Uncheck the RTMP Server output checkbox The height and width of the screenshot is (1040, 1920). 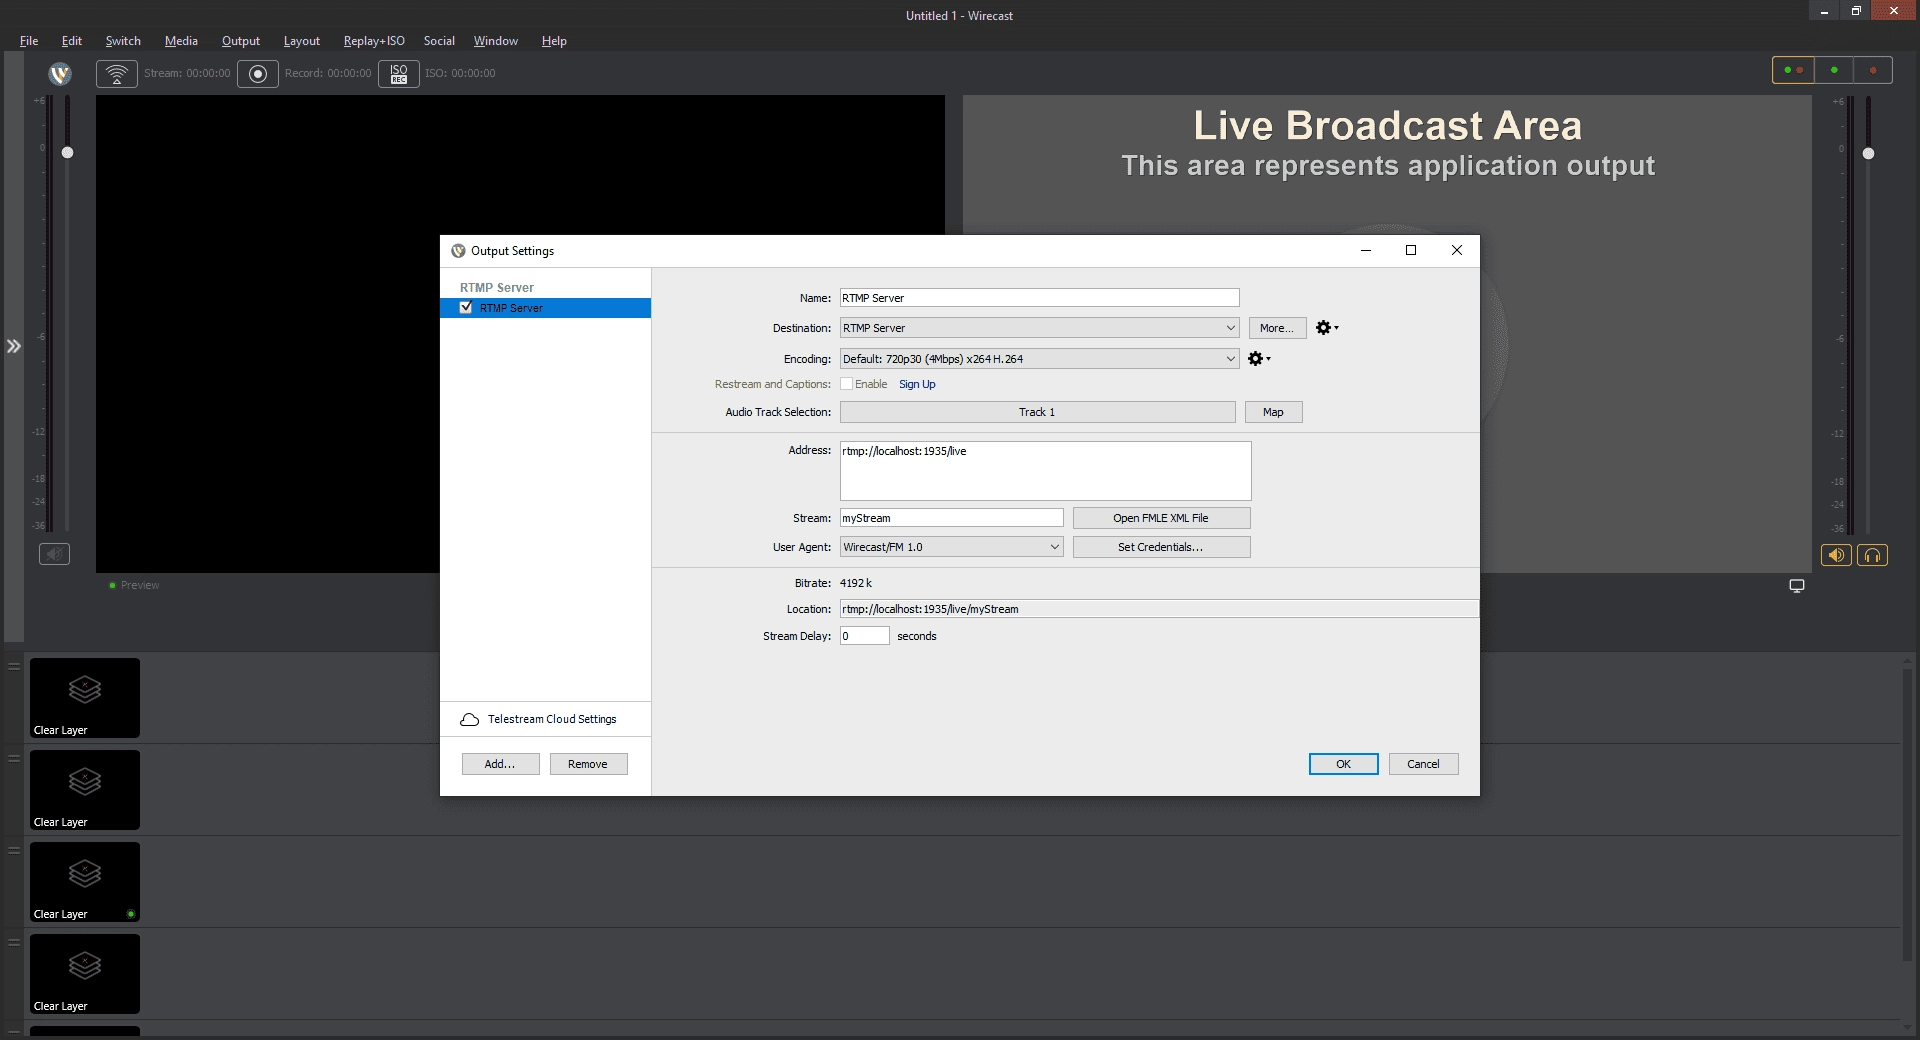(x=466, y=307)
